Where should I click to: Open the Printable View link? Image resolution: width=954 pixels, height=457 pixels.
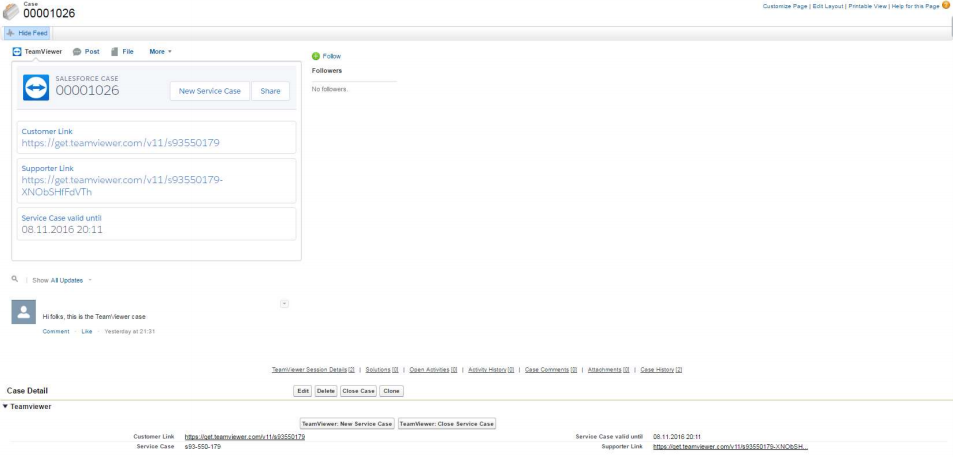(x=867, y=6)
